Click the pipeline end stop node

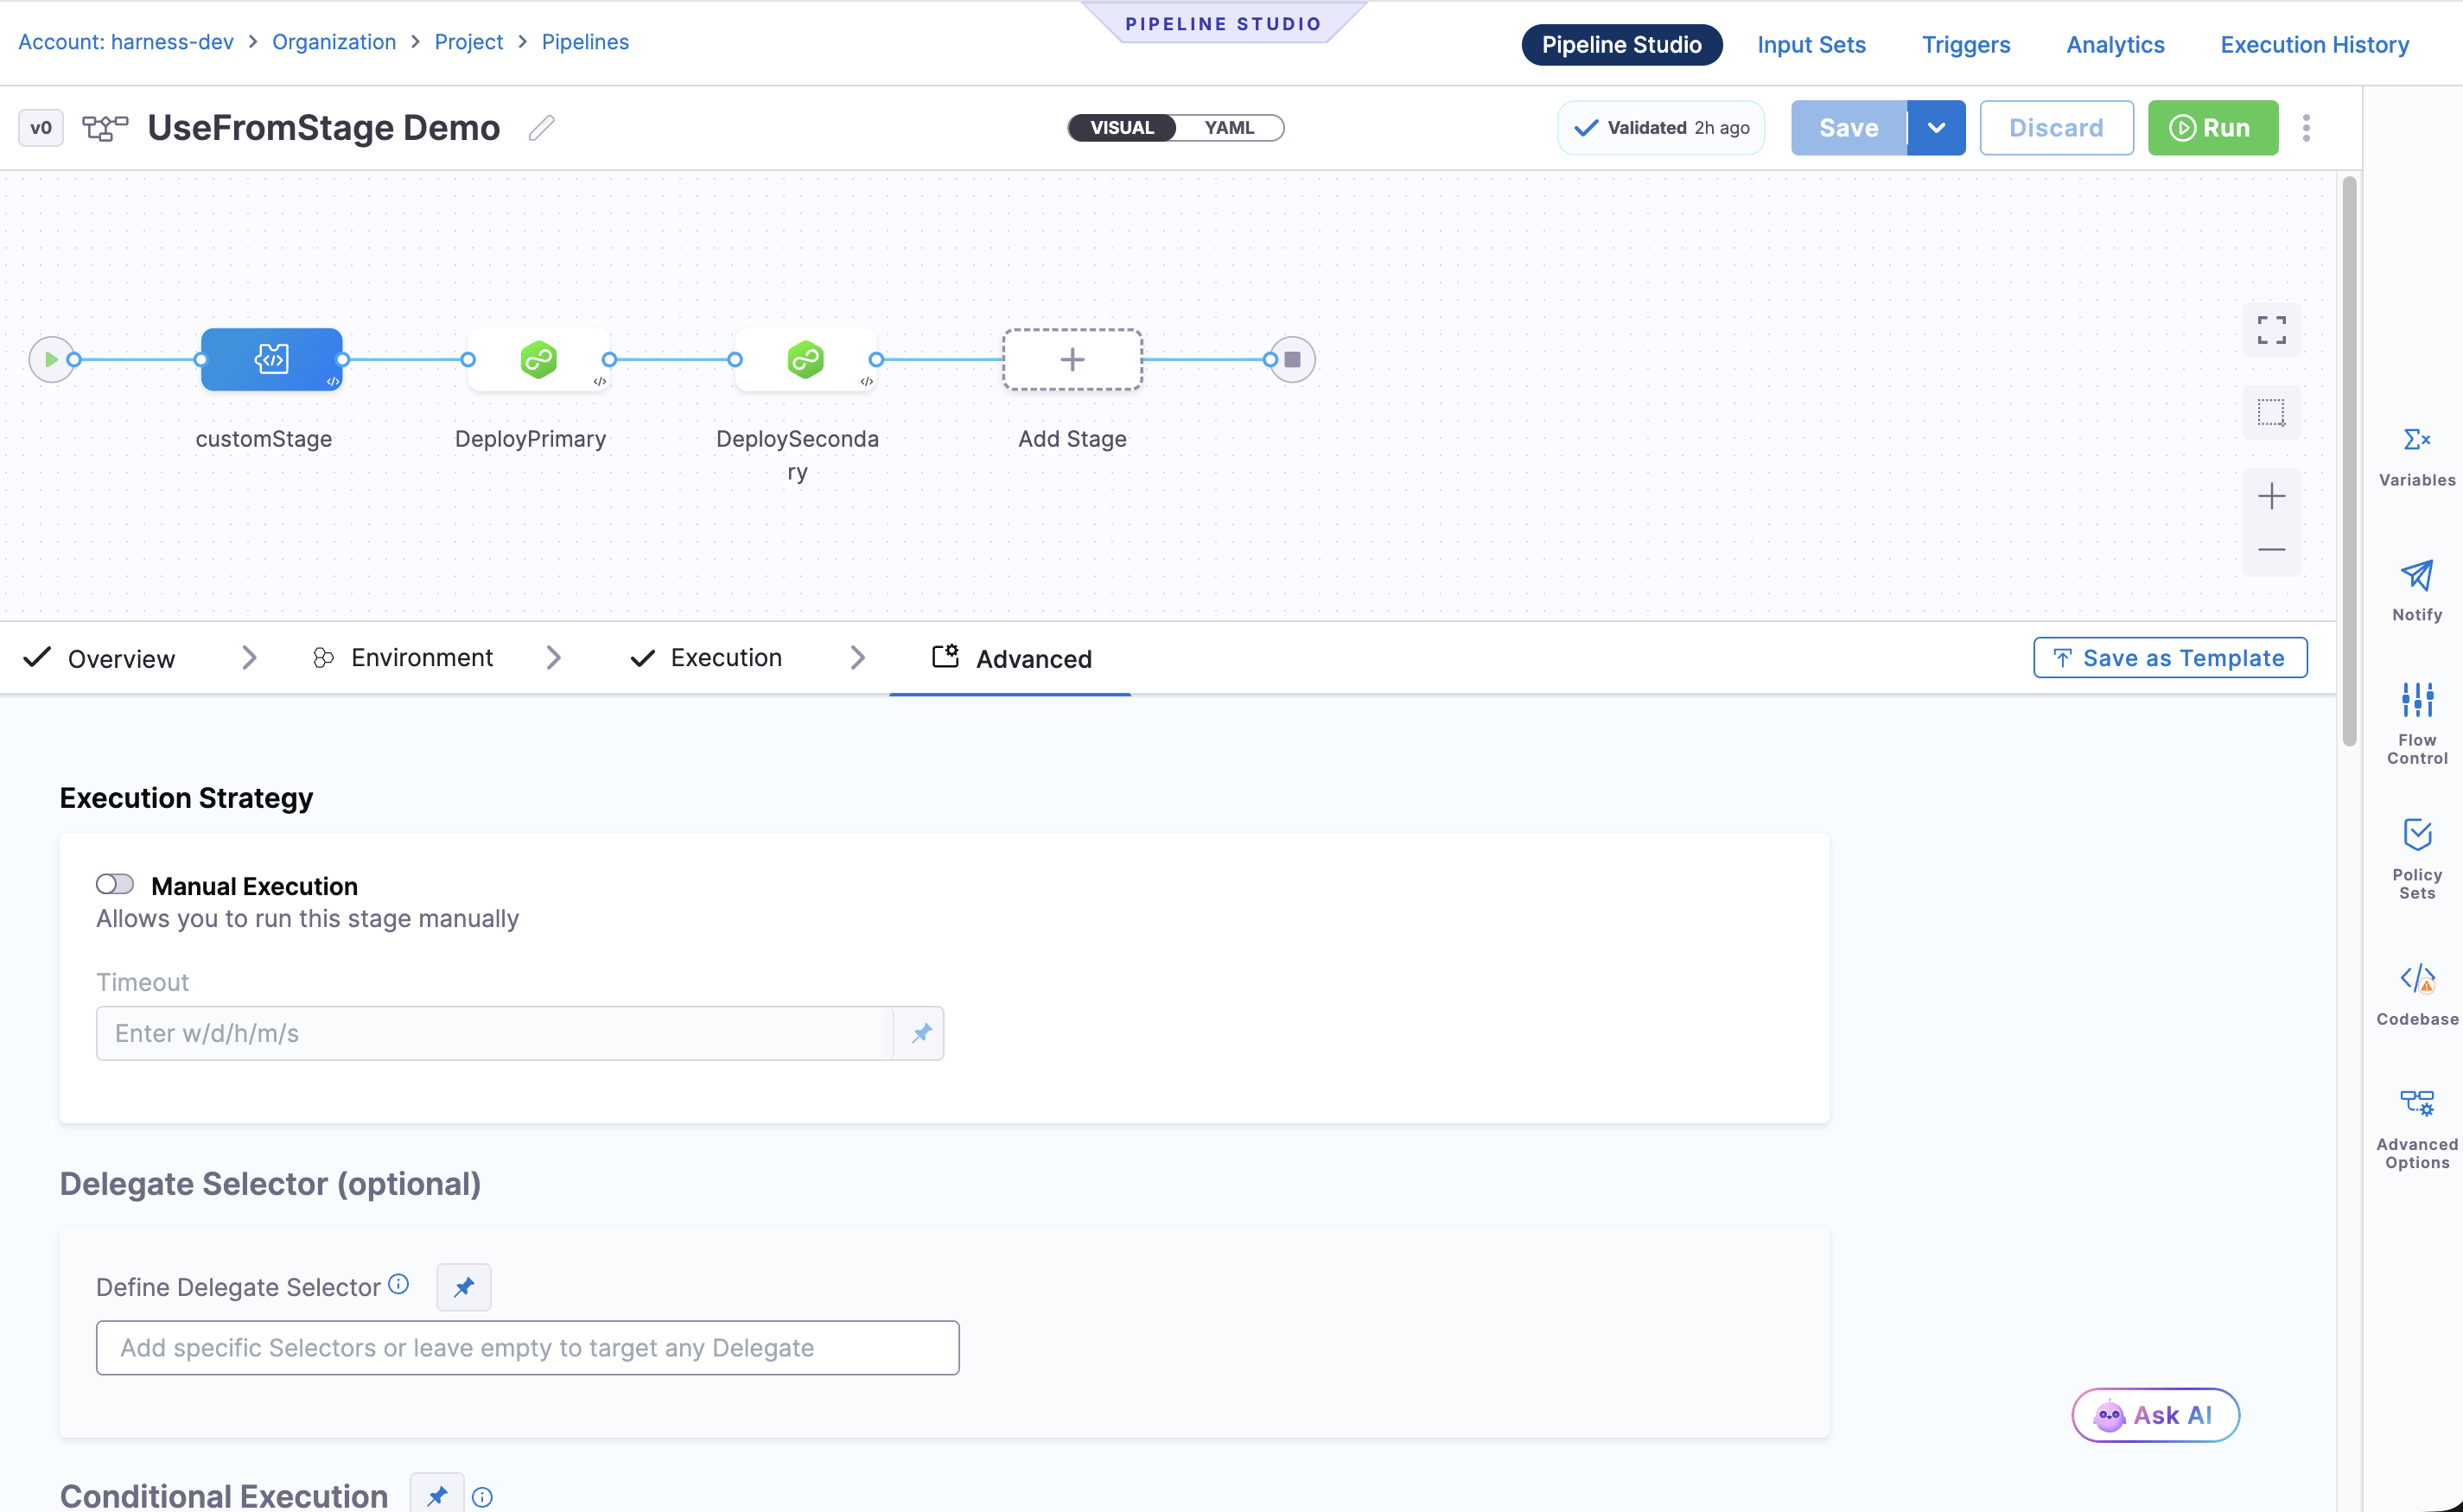tap(1292, 359)
